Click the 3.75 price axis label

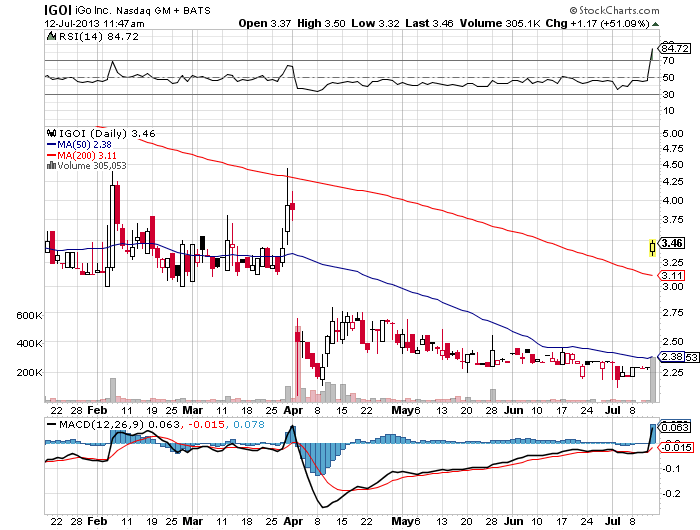pyautogui.click(x=672, y=220)
